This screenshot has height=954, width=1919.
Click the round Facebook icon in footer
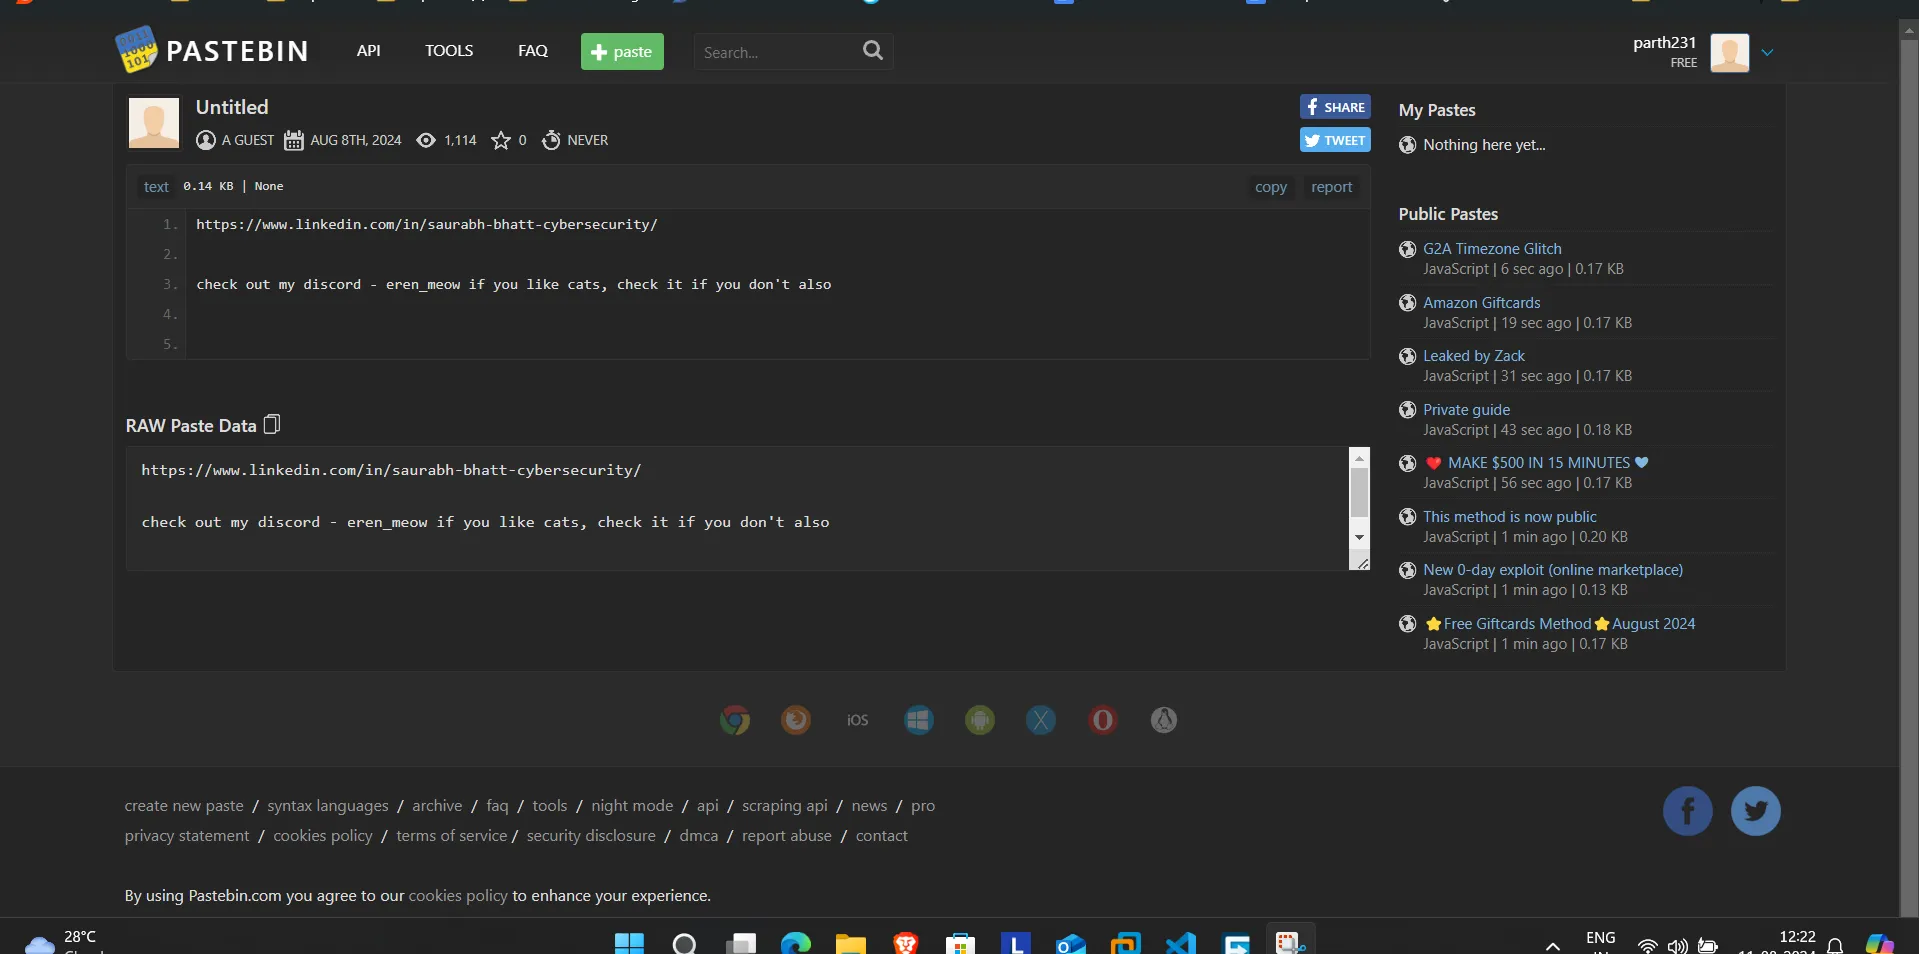point(1687,811)
